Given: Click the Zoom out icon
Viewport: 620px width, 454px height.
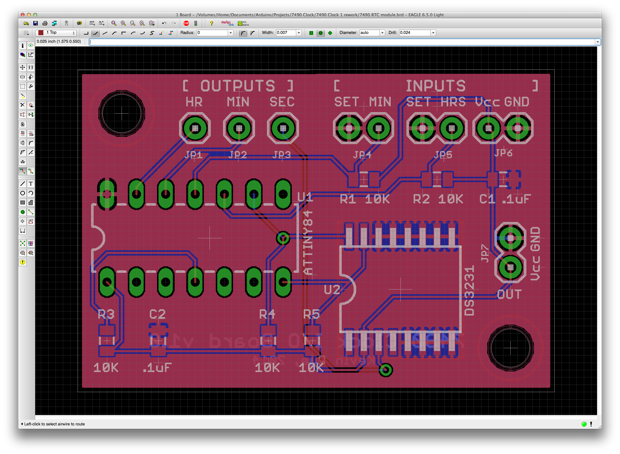Looking at the screenshot, I should click(x=133, y=23).
